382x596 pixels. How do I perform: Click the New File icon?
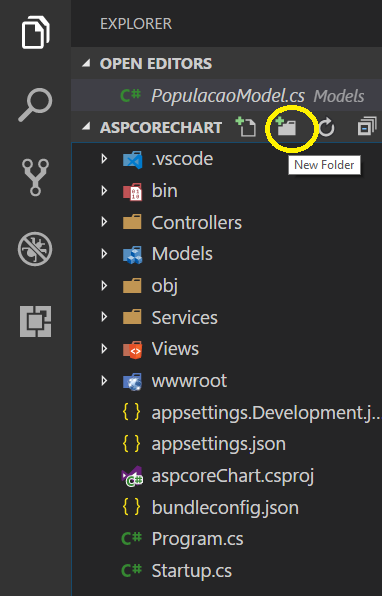pos(246,127)
